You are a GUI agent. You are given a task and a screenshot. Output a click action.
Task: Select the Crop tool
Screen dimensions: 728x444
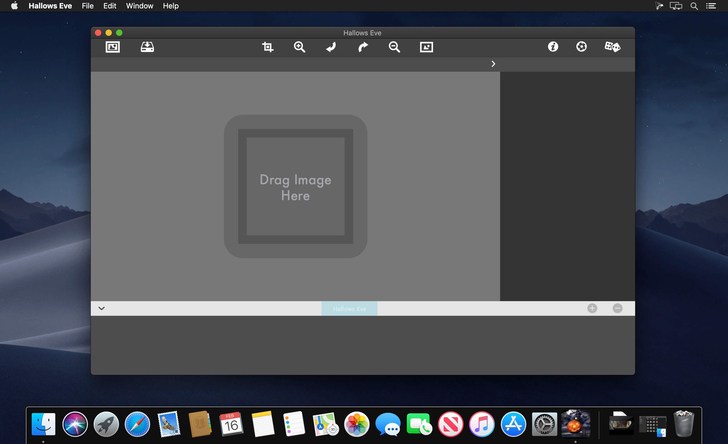point(268,47)
